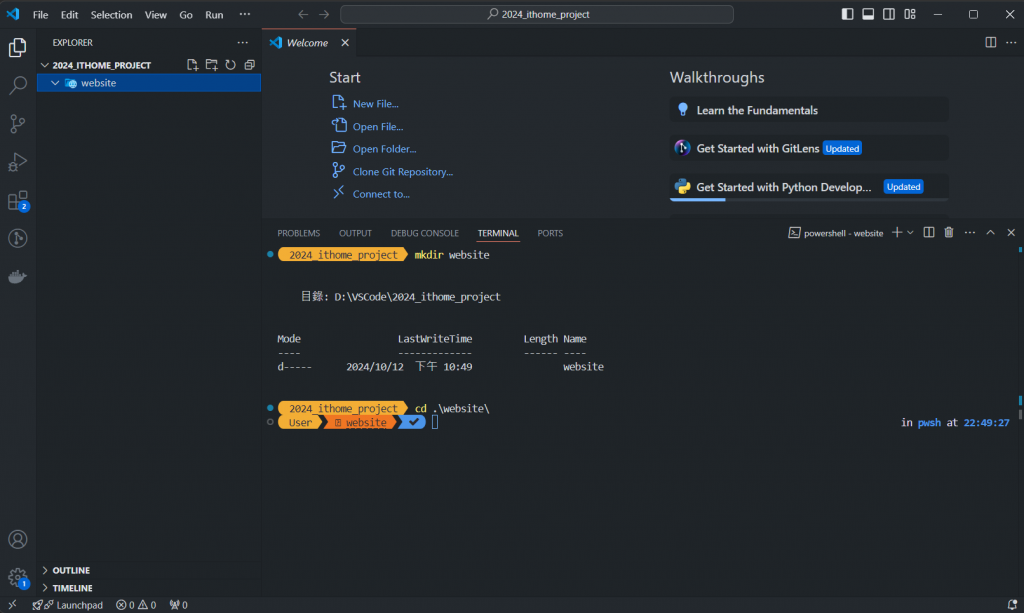1024x613 pixels.
Task: Click the Connect to... link
Action: tap(381, 194)
